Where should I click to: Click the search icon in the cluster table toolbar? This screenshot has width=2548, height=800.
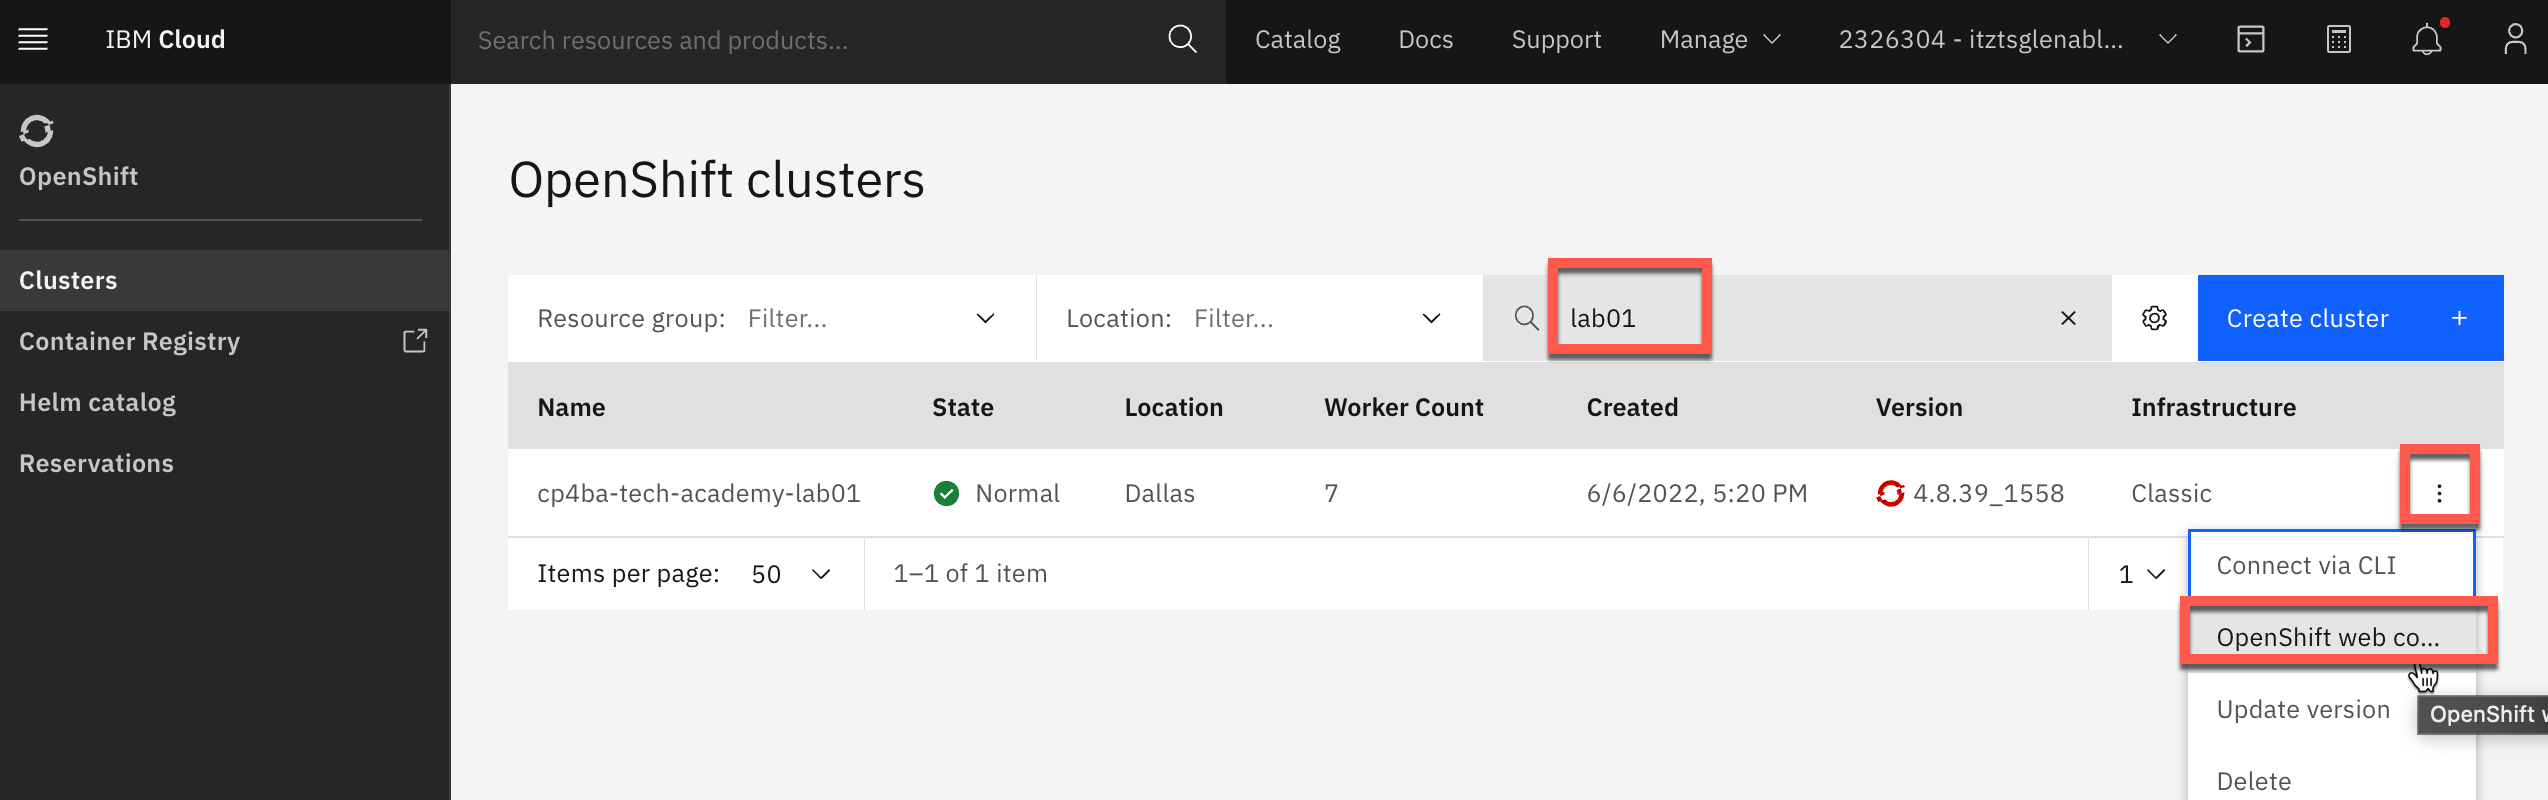point(1526,318)
